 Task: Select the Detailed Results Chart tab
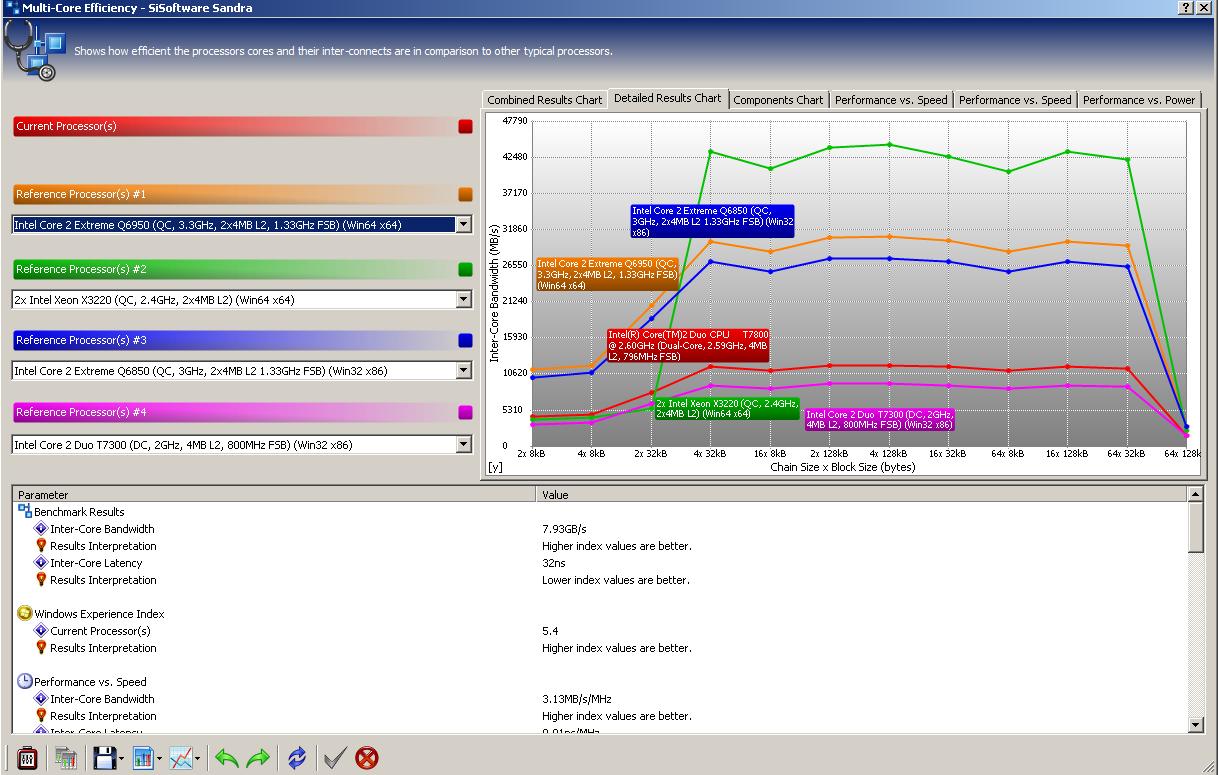[668, 98]
